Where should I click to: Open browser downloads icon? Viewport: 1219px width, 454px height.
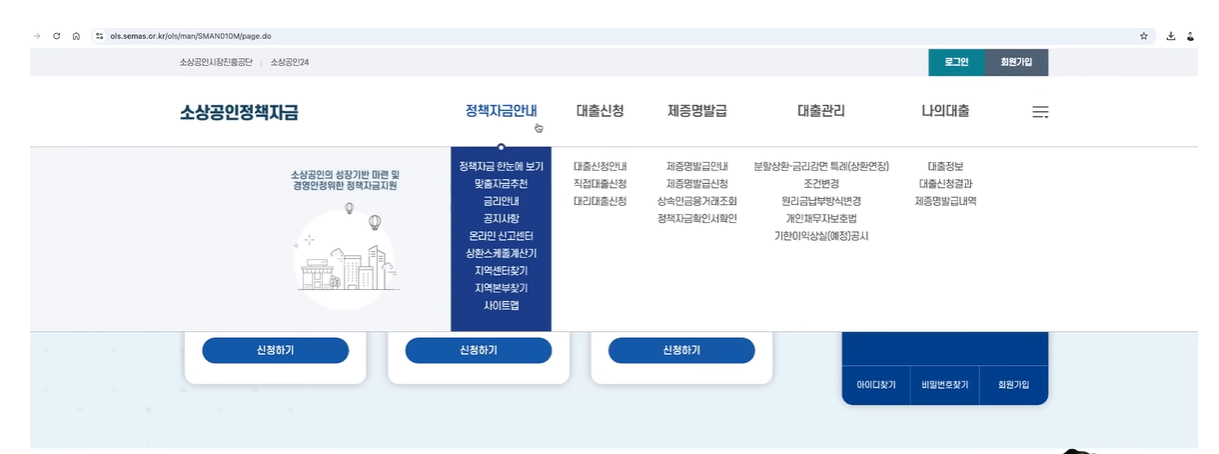pyautogui.click(x=1170, y=36)
